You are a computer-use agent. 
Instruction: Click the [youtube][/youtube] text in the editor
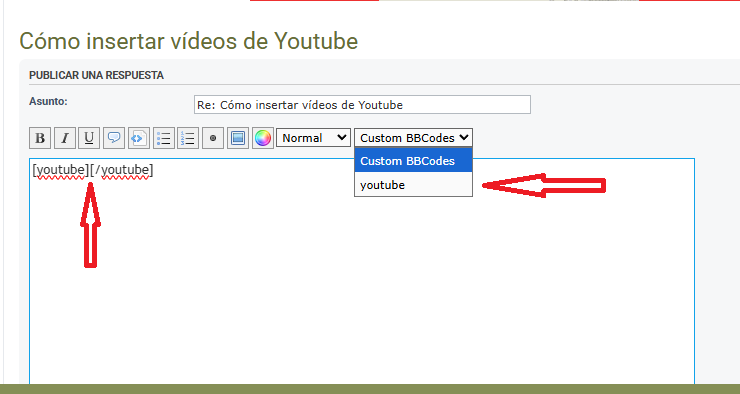click(x=92, y=170)
